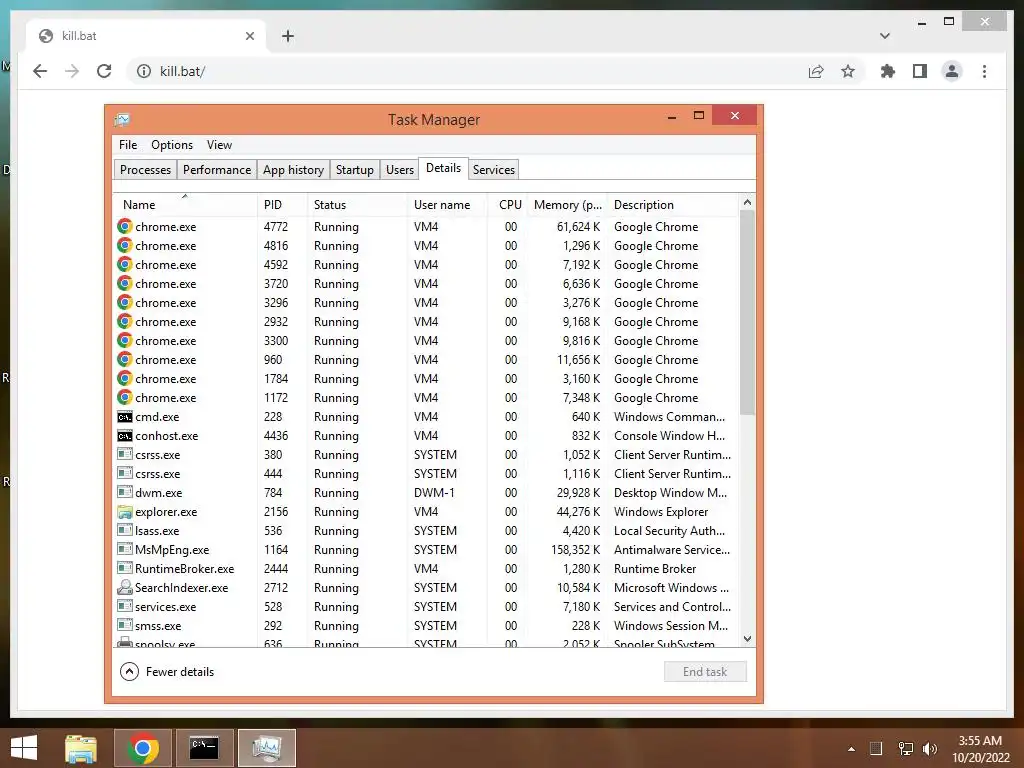
Task: Switch to the Services tab
Action: 494,170
